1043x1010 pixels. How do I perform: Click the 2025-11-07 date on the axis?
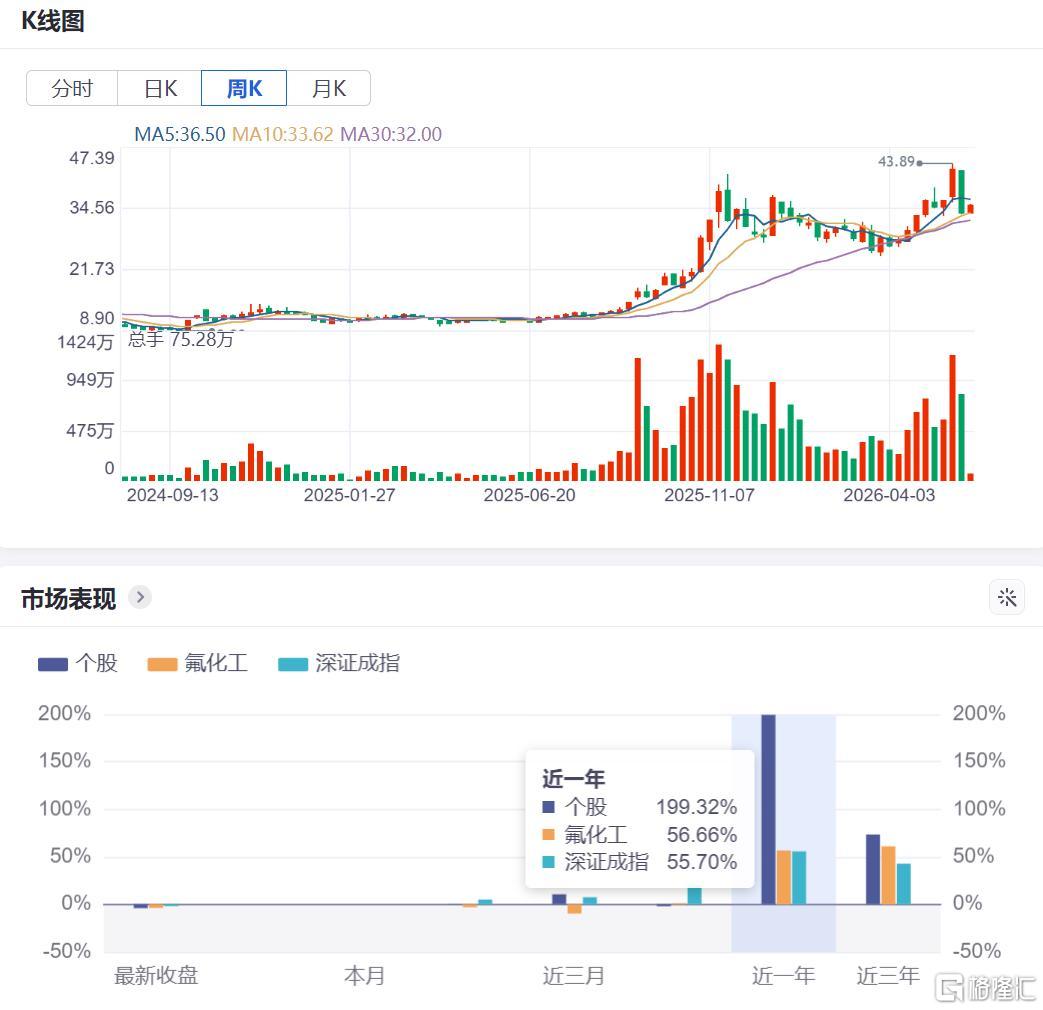(x=709, y=495)
